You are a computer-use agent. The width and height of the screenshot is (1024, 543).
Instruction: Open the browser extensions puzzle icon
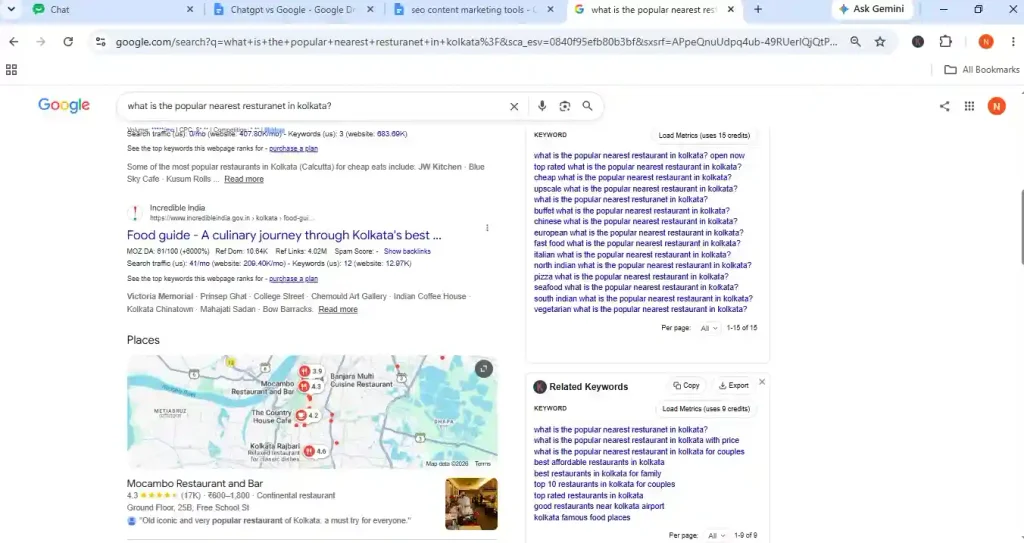pos(946,42)
